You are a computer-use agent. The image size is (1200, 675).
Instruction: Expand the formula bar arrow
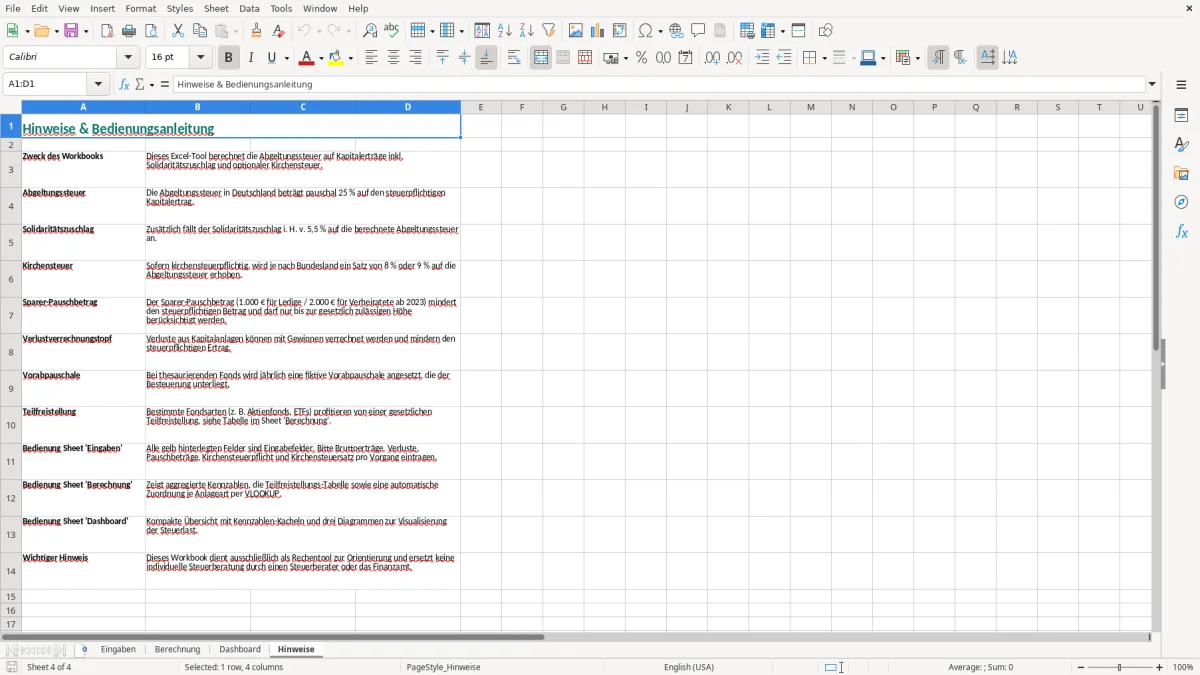point(1152,85)
